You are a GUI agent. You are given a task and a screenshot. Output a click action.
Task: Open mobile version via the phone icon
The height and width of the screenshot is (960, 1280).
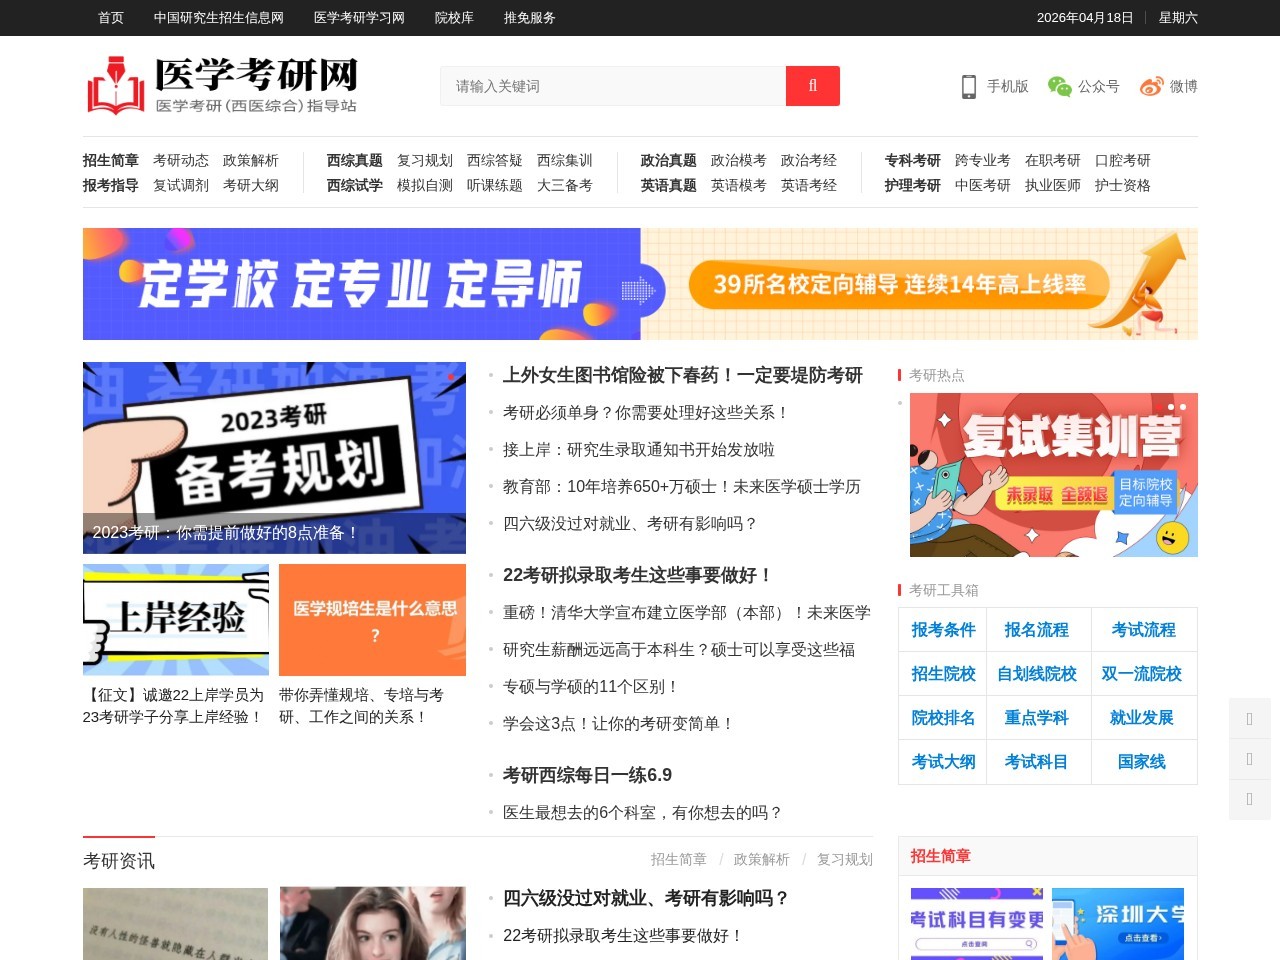tap(968, 86)
